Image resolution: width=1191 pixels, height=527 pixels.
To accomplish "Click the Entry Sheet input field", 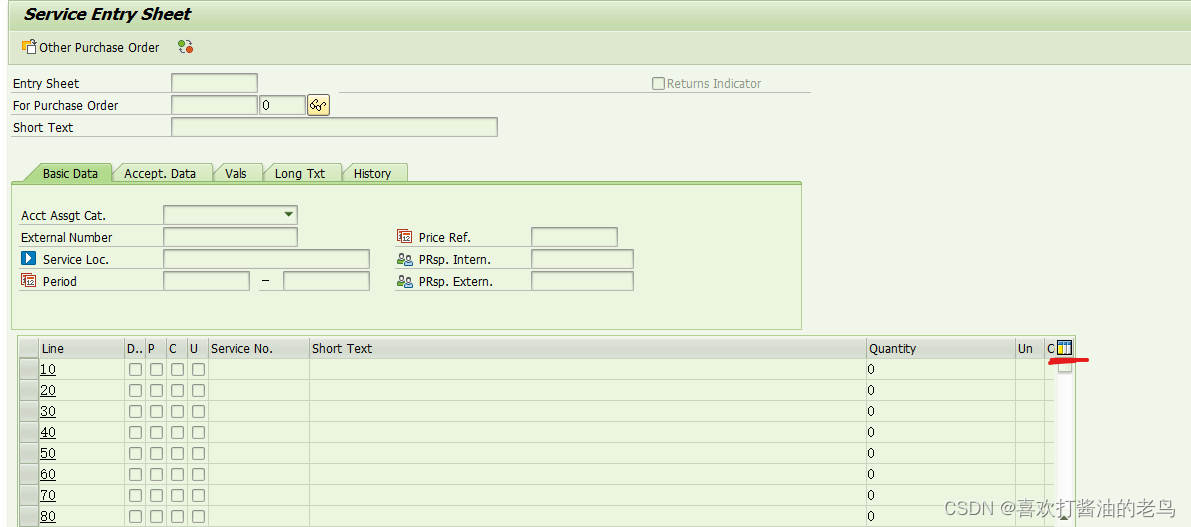I will tap(214, 84).
